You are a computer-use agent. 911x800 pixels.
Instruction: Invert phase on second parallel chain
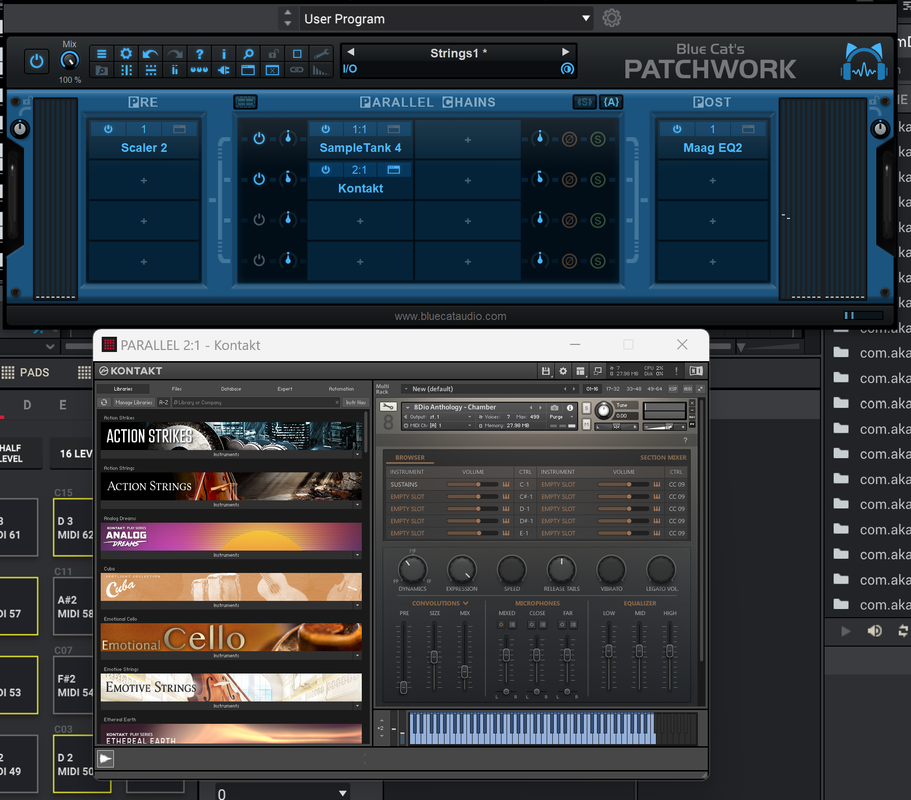click(569, 180)
